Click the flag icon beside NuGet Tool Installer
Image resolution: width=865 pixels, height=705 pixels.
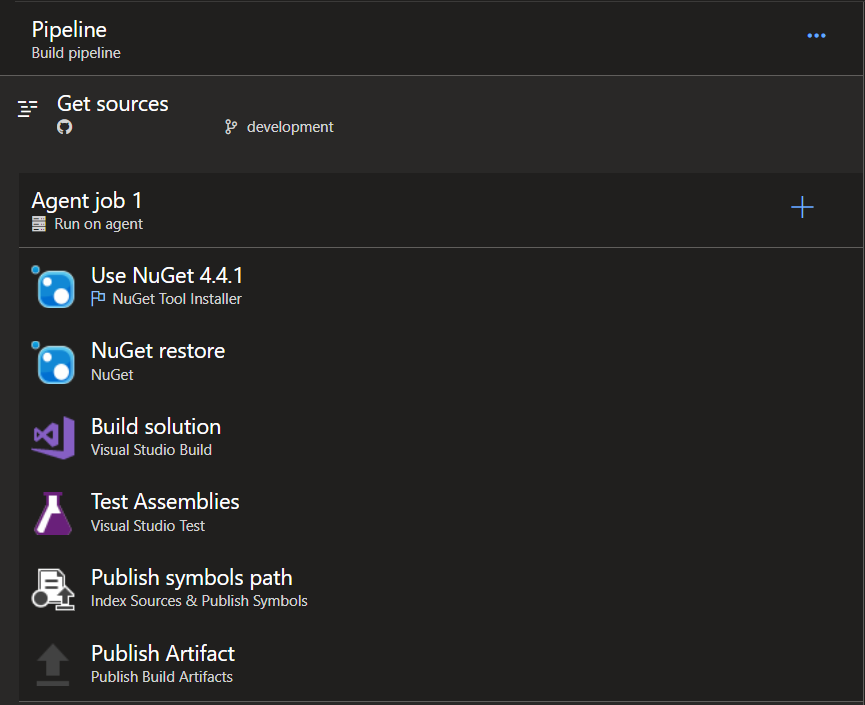tap(98, 298)
